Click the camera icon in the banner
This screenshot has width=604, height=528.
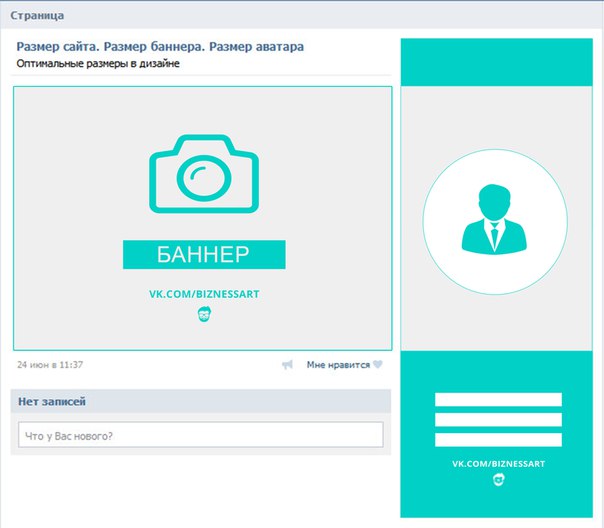click(x=204, y=174)
